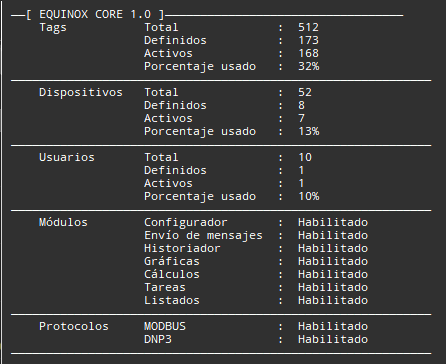Select the Tags percentage 32%

[x=309, y=66]
